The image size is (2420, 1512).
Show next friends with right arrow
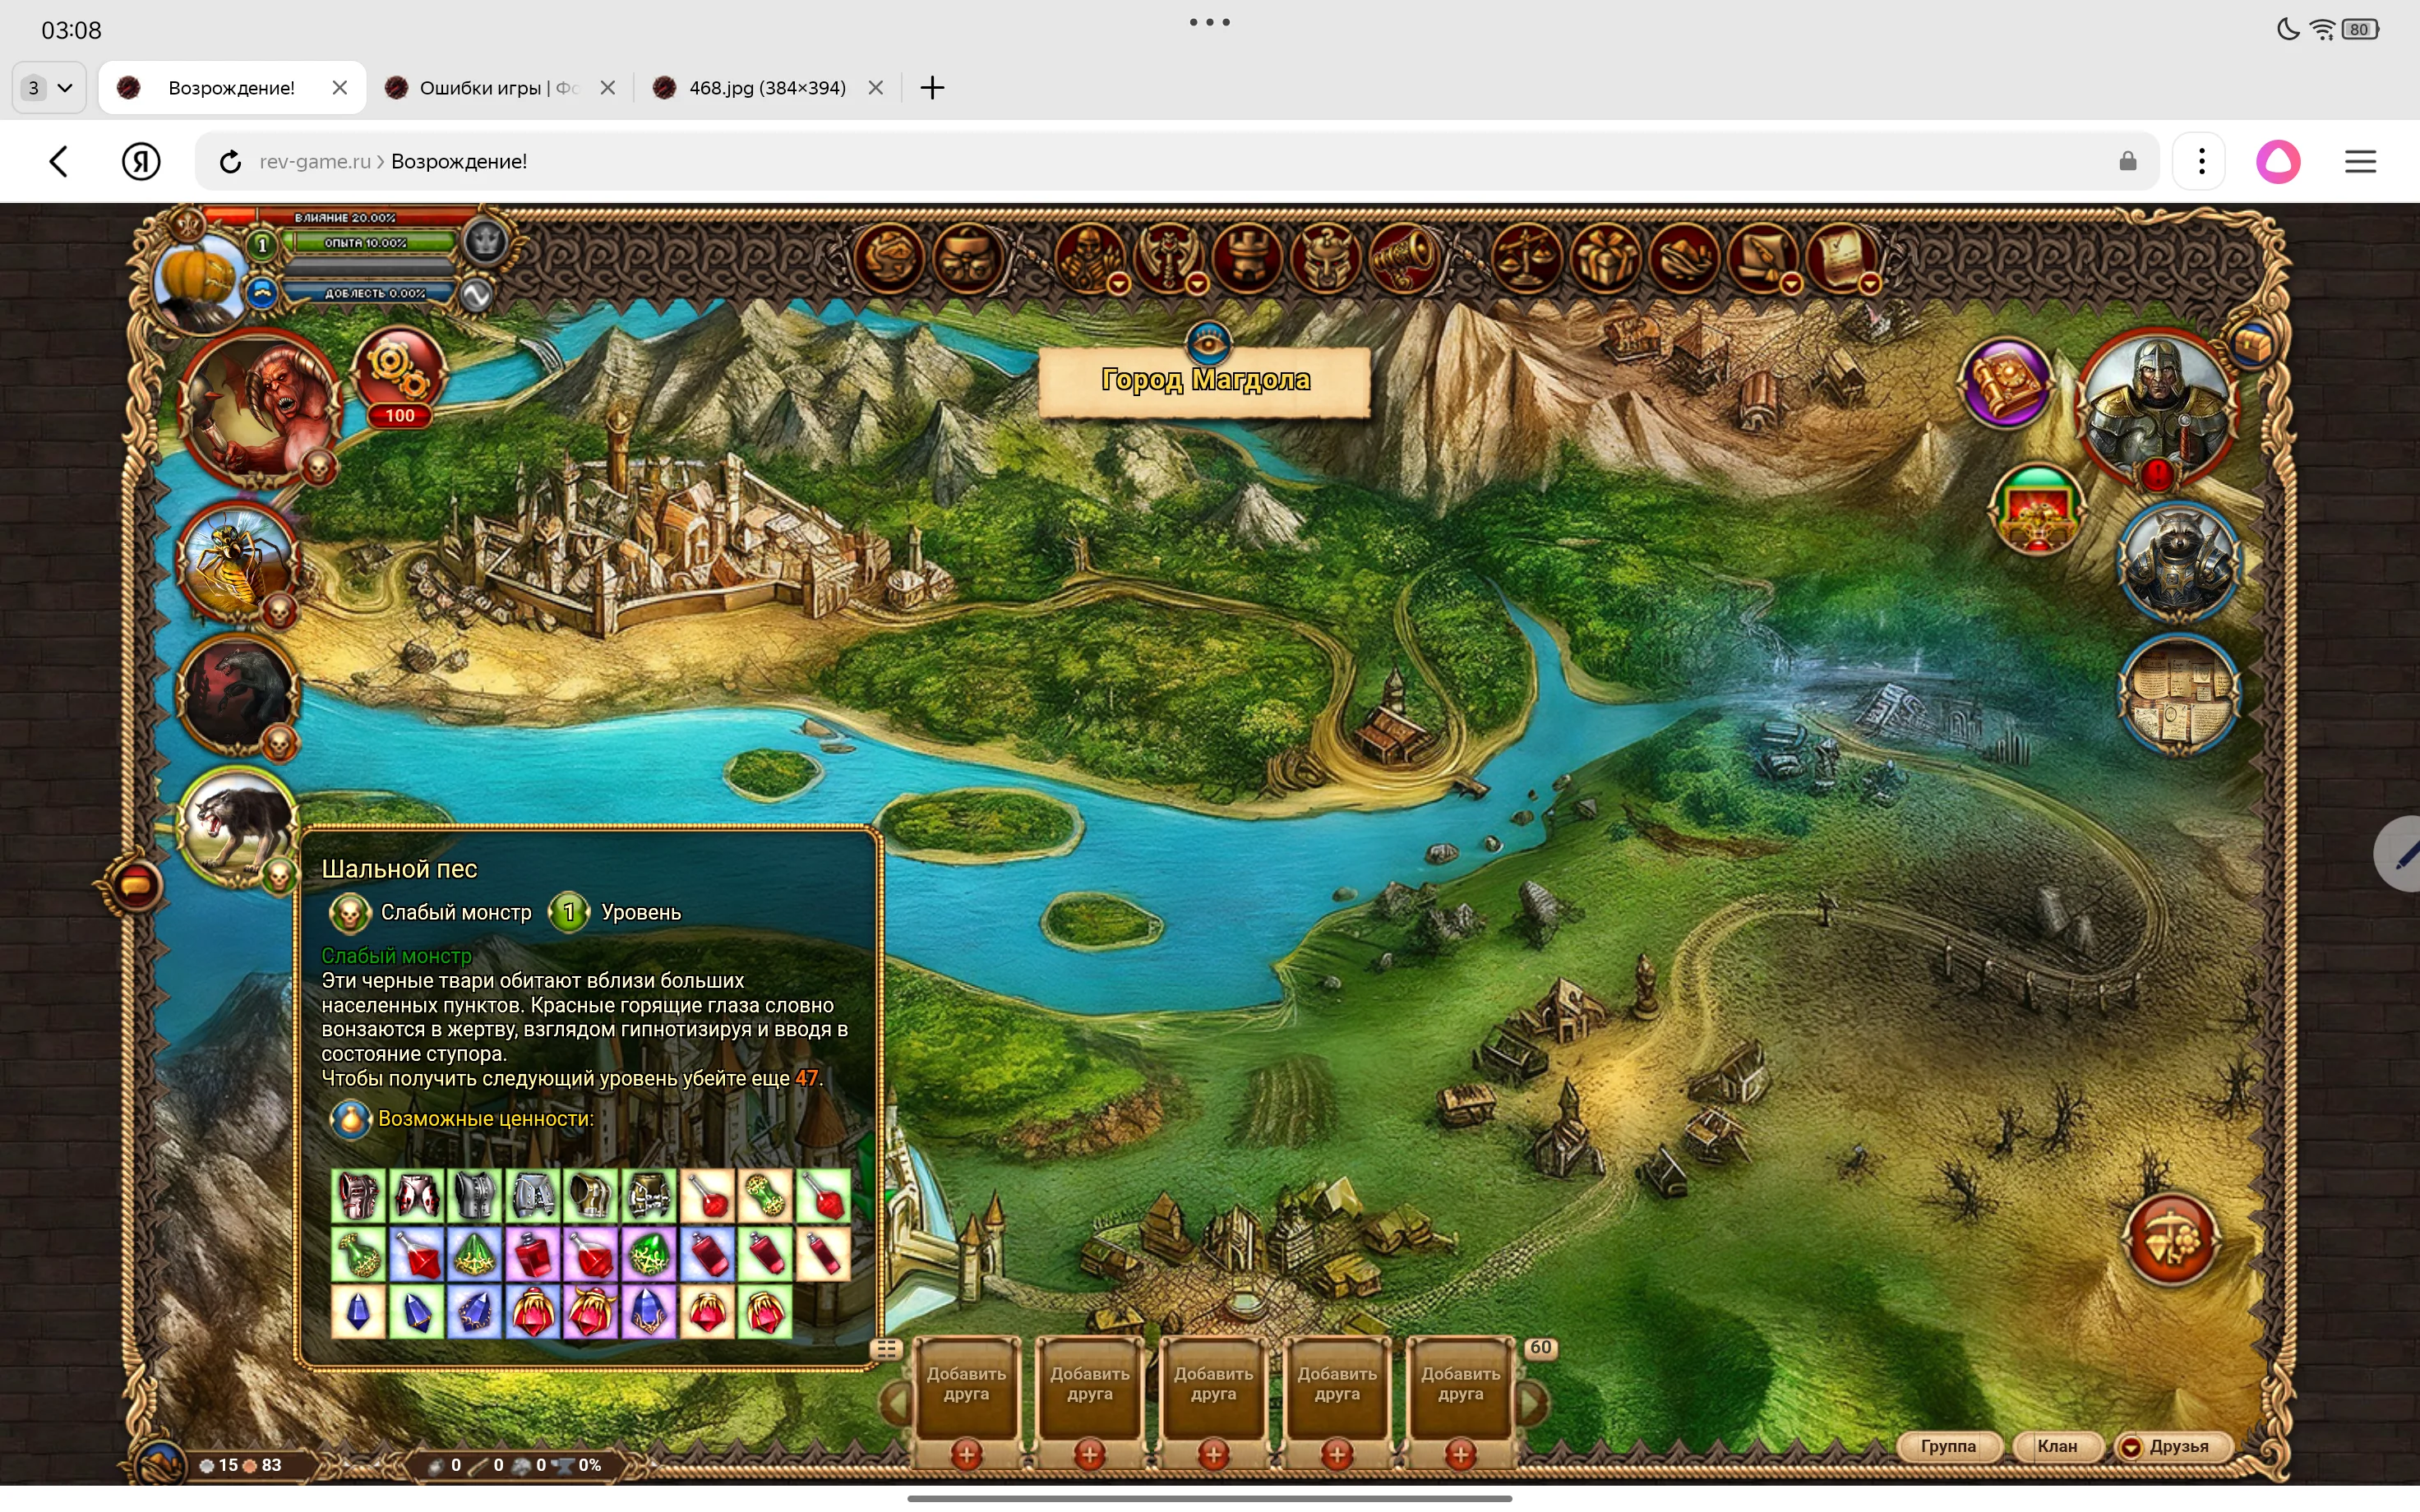[1532, 1403]
